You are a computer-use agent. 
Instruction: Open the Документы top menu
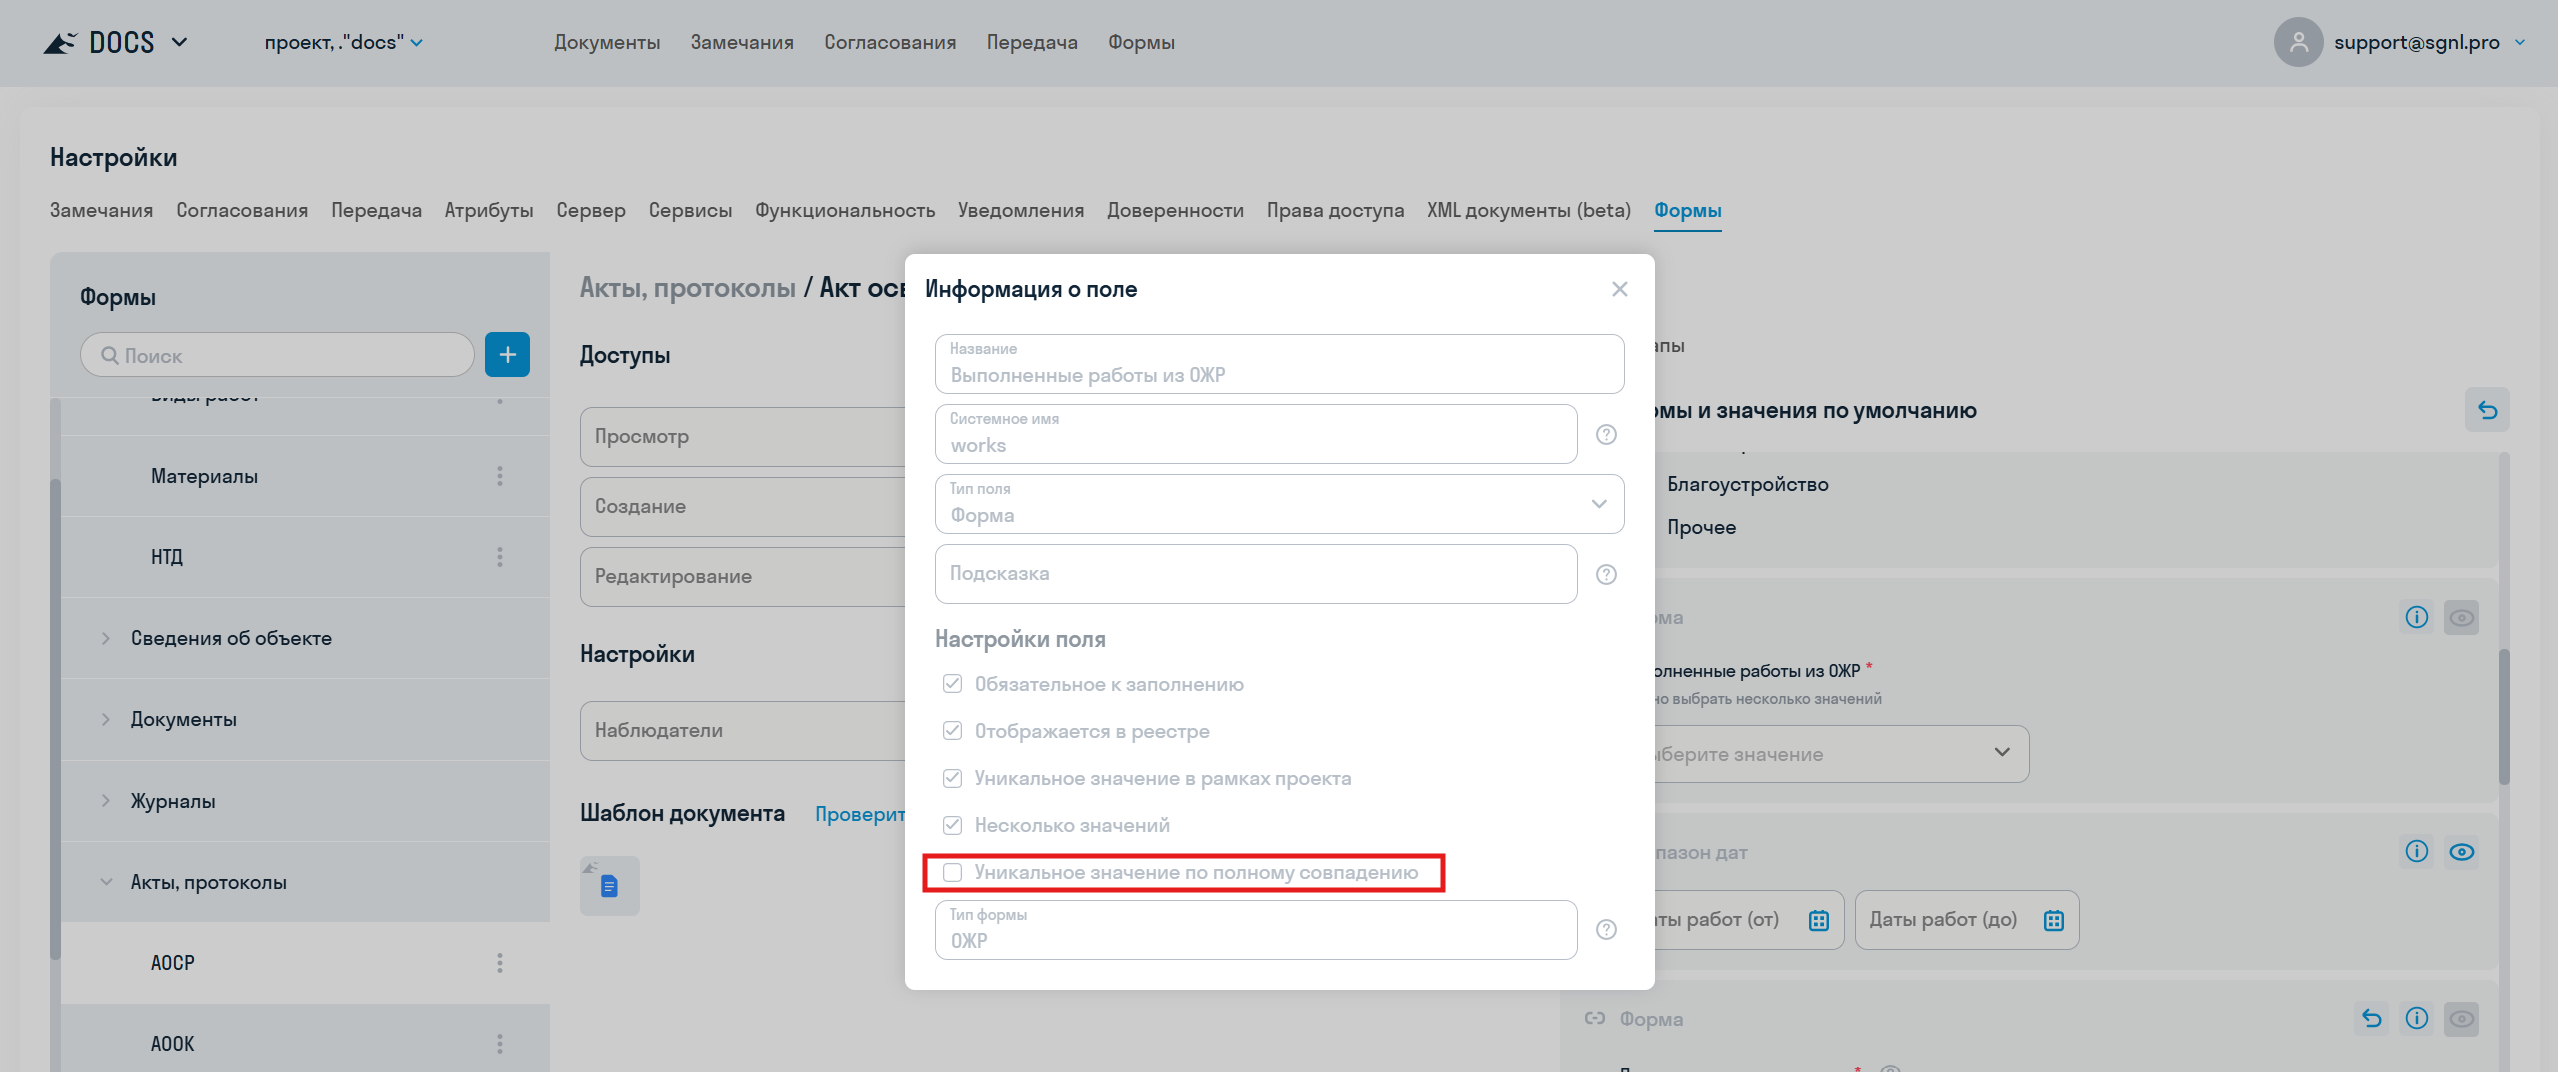tap(607, 42)
